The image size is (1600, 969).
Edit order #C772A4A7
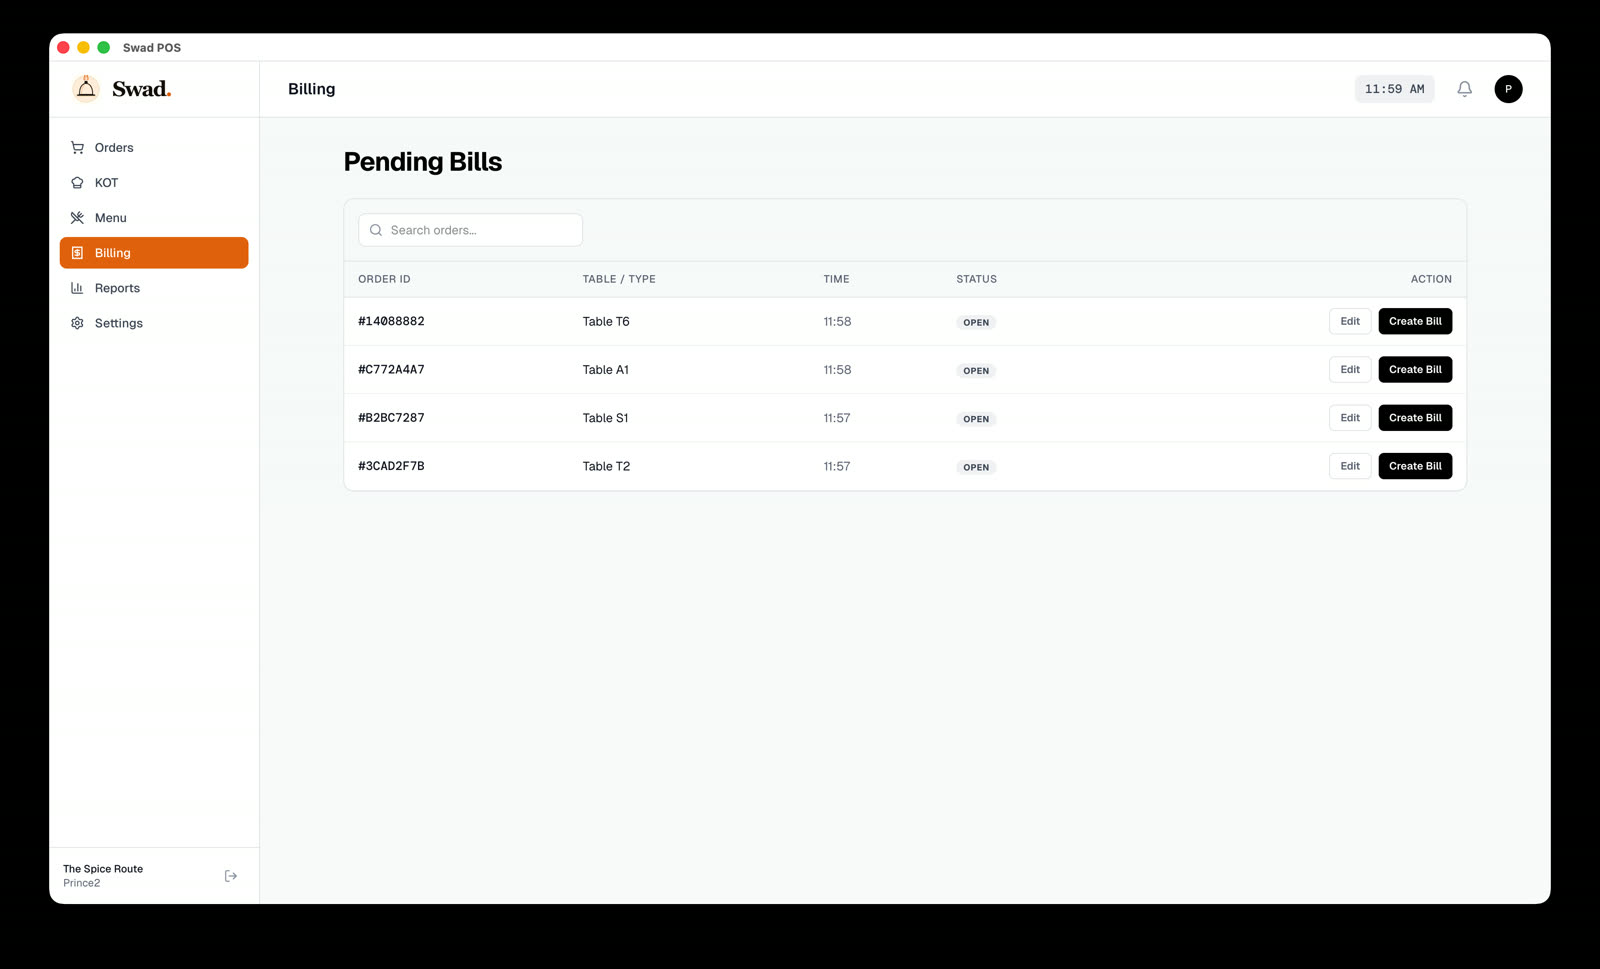[1350, 369]
